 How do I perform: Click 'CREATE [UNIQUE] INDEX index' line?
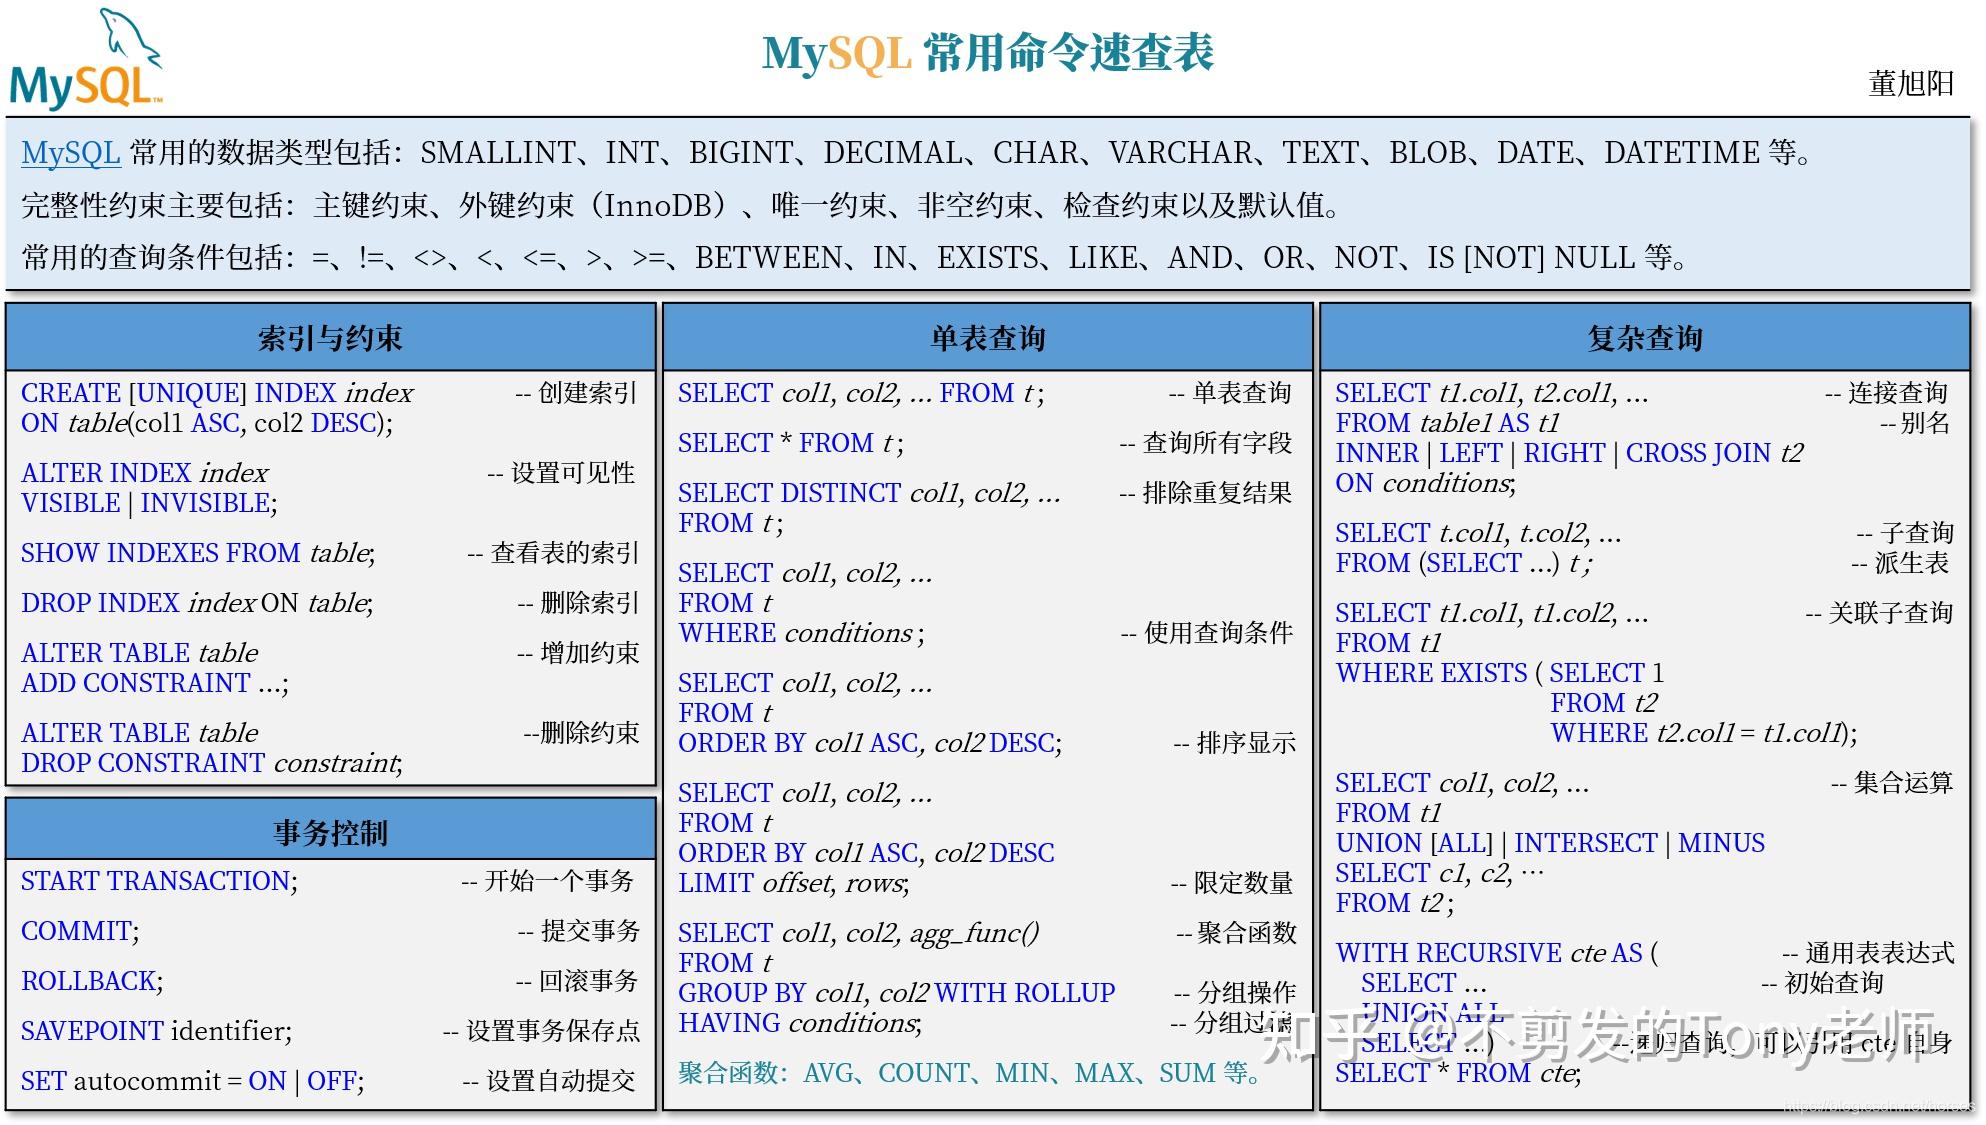click(217, 393)
